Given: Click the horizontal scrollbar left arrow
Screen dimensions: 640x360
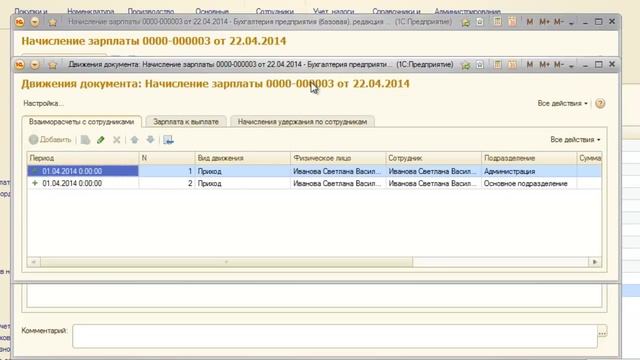Looking at the screenshot, I should coord(34,262).
